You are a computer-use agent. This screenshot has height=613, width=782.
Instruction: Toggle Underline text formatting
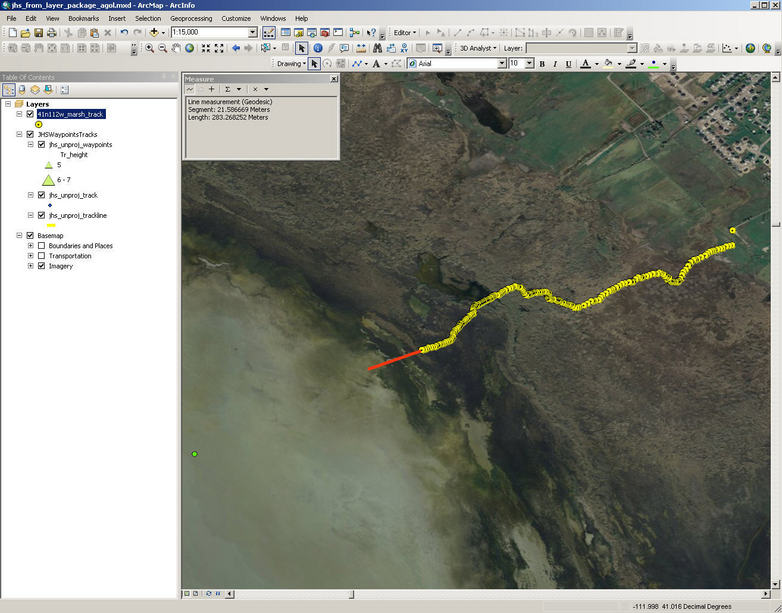(x=568, y=64)
